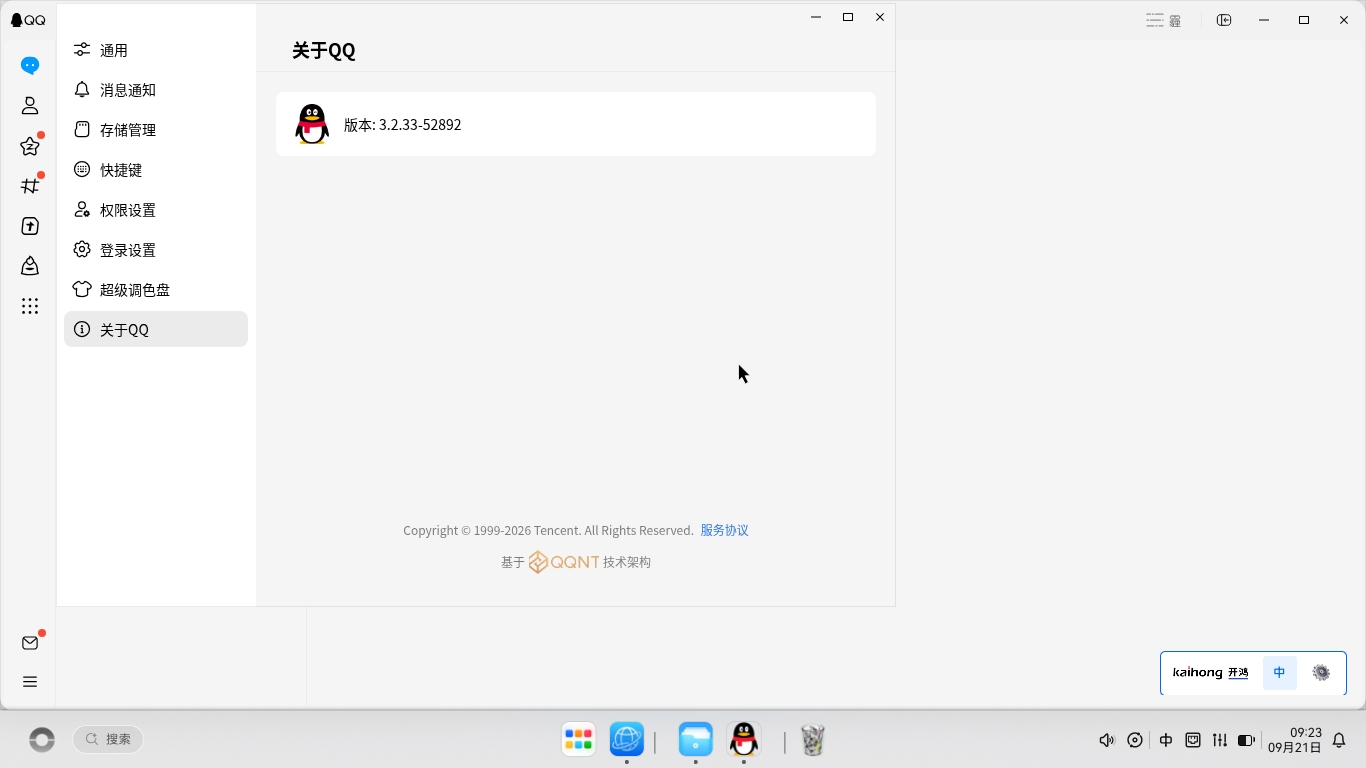Click the QQ penguin logo beside the version number
This screenshot has width=1366, height=768.
[312, 124]
